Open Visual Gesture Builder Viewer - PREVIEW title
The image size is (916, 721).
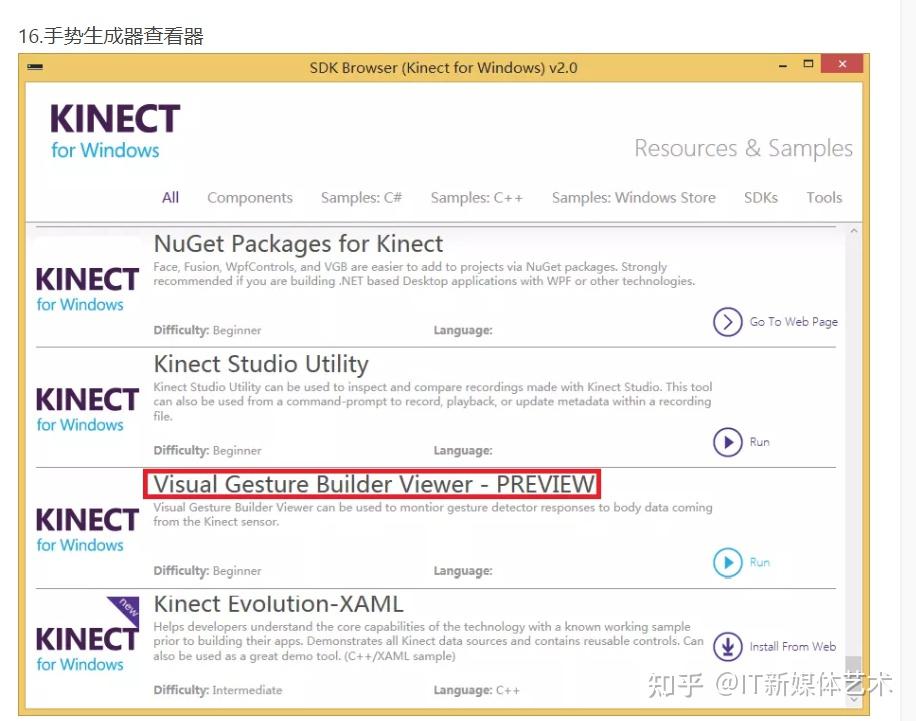pos(373,484)
